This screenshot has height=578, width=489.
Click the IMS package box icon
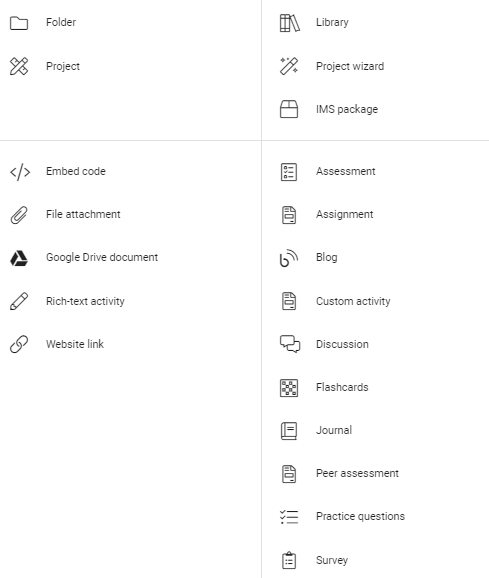pos(289,109)
